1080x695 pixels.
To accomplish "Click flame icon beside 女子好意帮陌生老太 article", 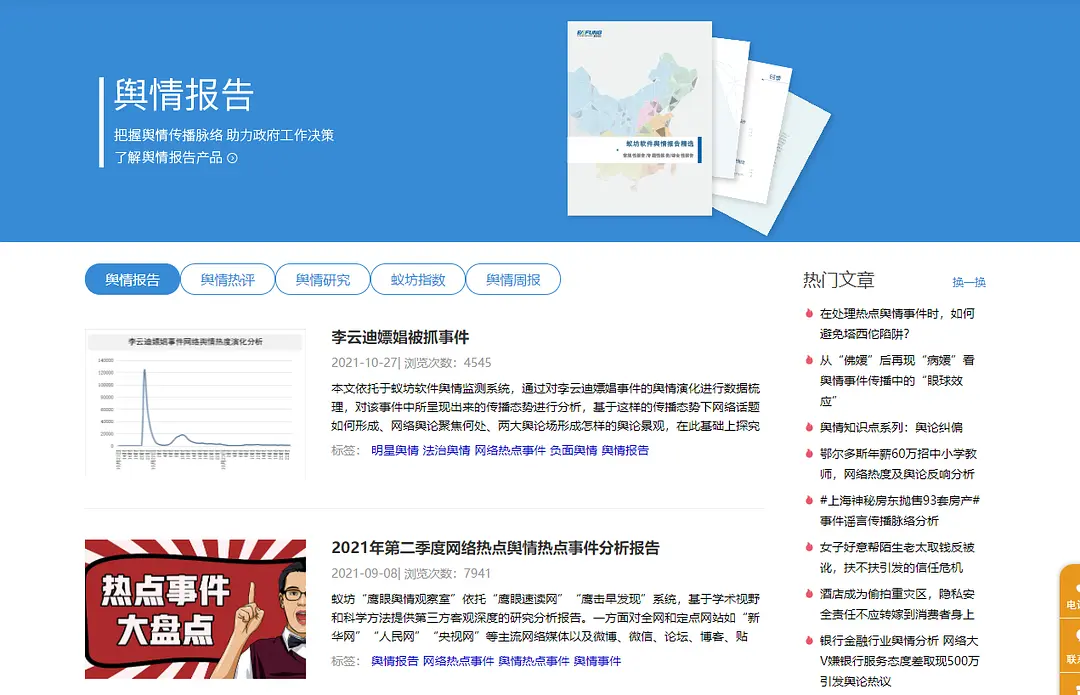I will tap(809, 547).
